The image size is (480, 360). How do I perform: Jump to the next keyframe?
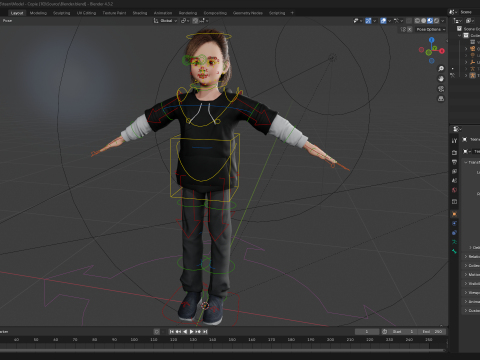pos(198,332)
